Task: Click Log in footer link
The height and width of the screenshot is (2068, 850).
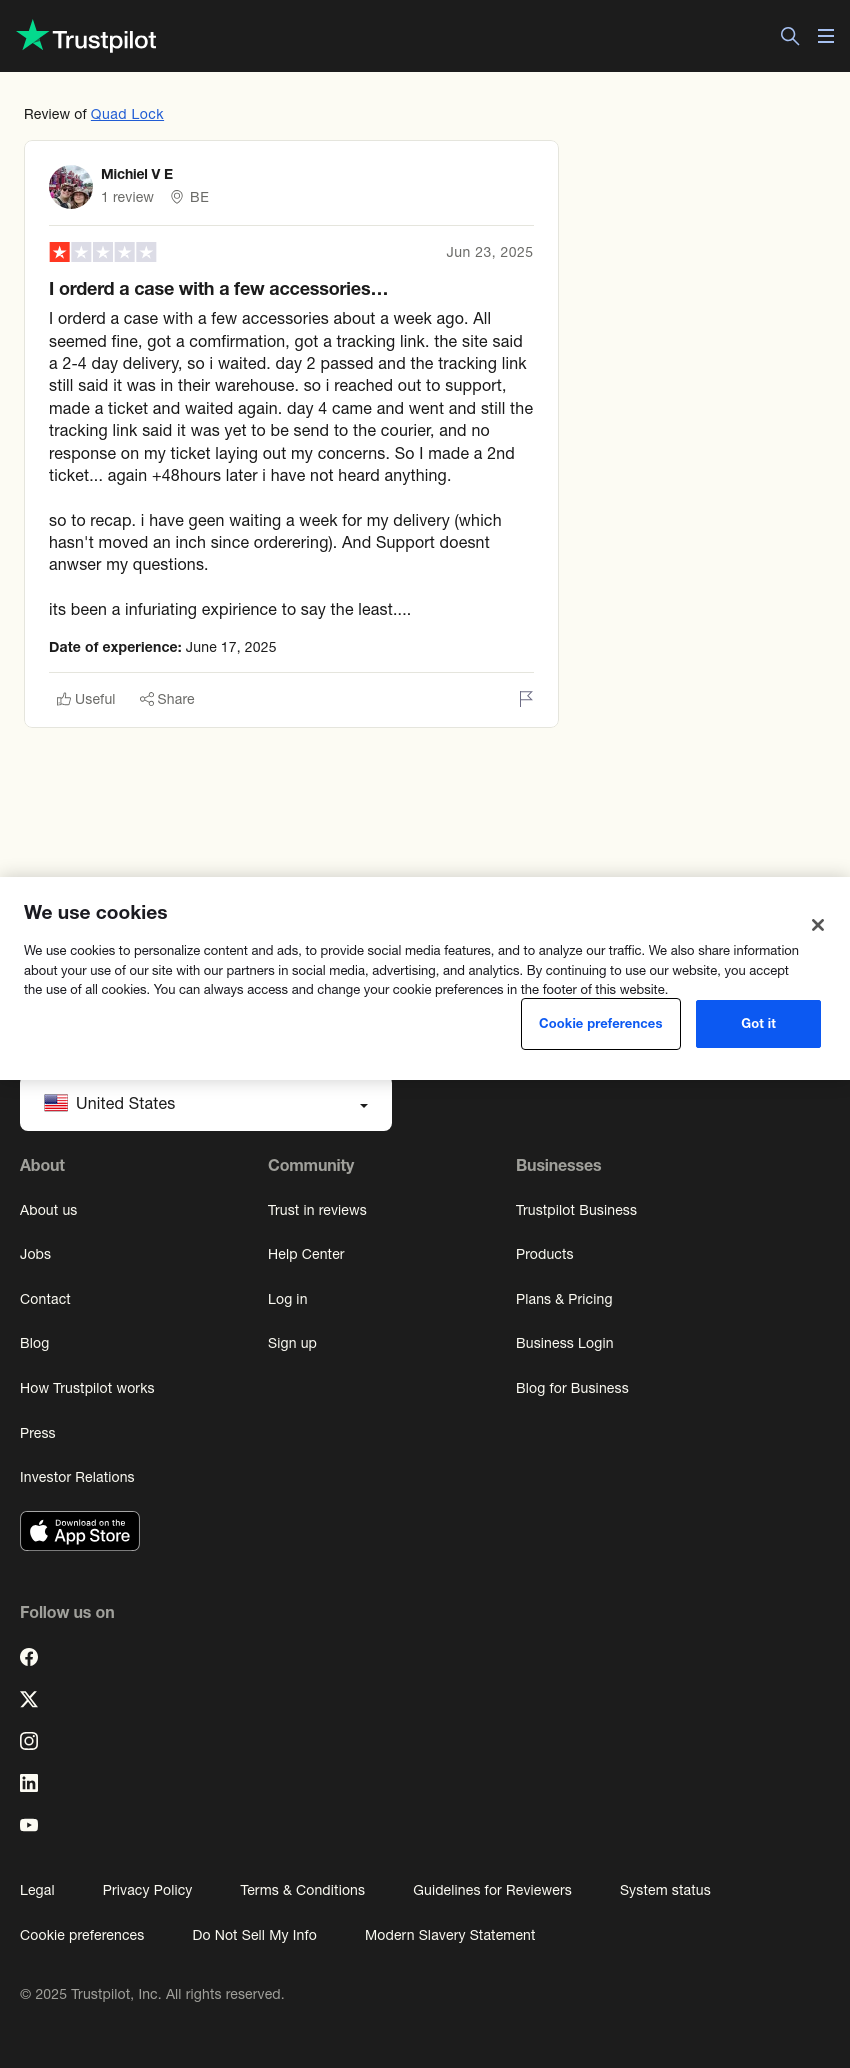Action: [x=287, y=1299]
